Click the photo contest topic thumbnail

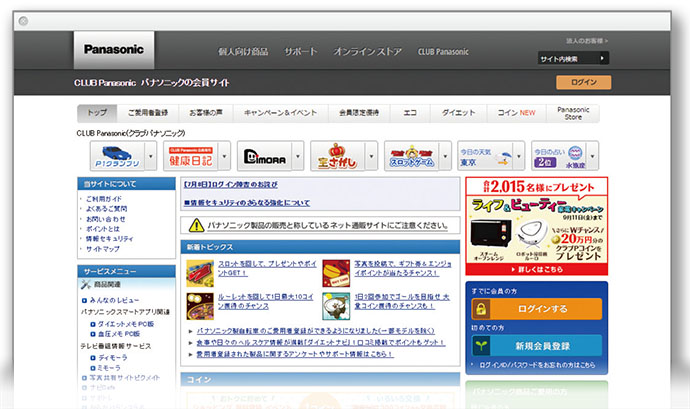click(x=336, y=273)
